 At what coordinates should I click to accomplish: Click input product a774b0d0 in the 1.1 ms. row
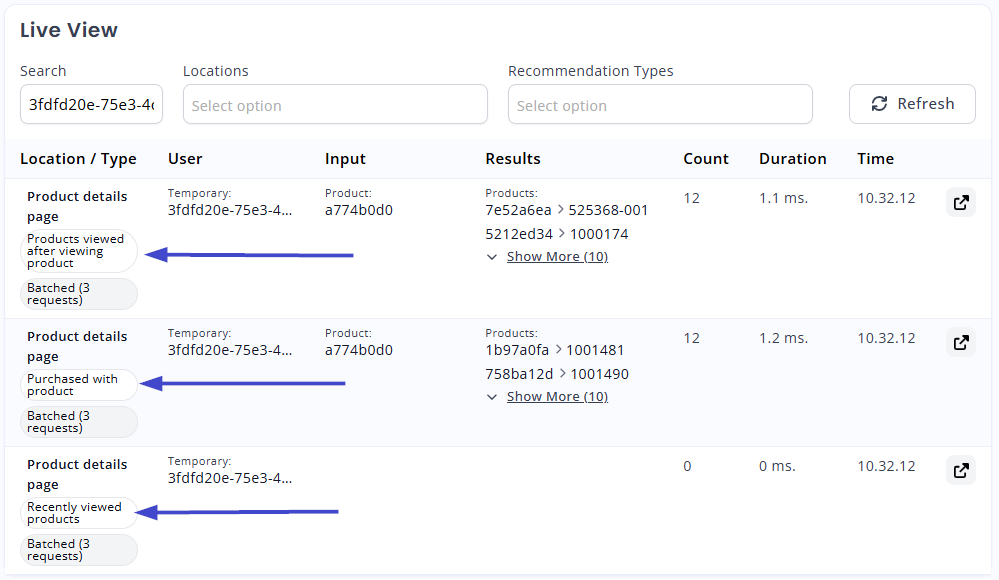359,210
